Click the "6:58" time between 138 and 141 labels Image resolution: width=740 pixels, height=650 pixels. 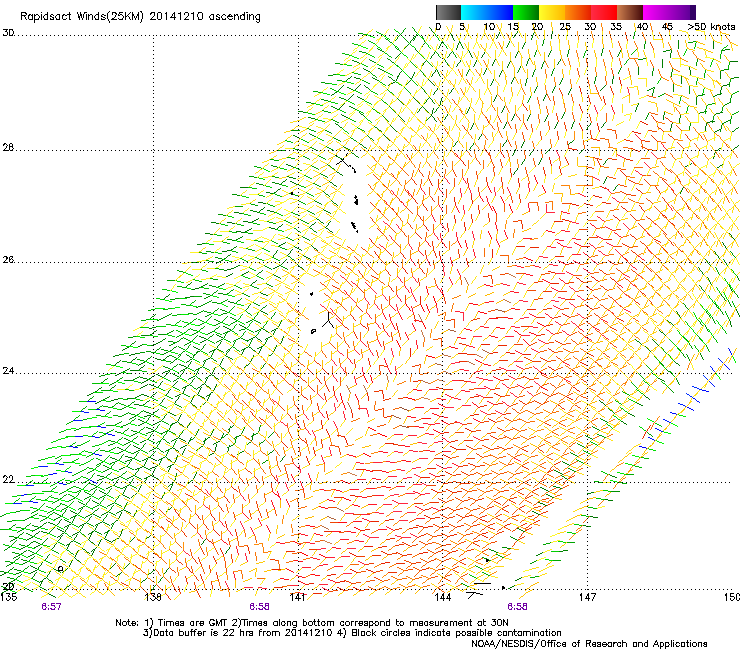coord(260,607)
